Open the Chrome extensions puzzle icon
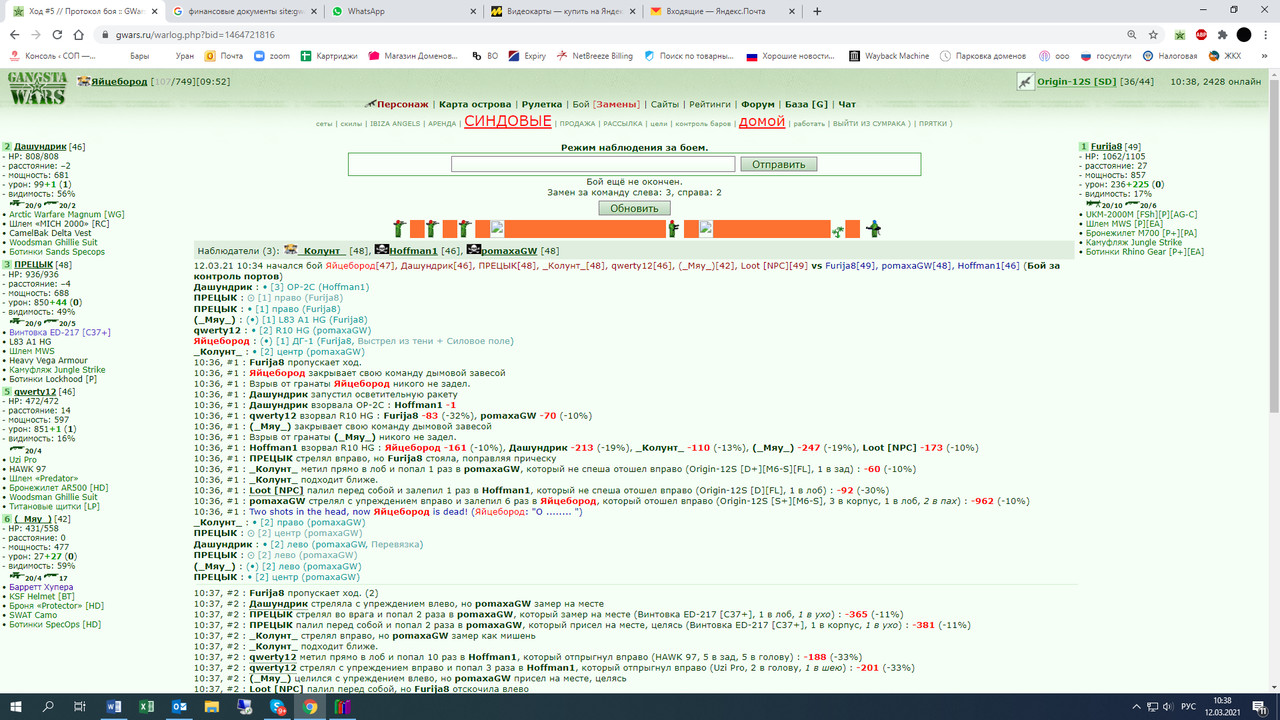 point(1222,34)
